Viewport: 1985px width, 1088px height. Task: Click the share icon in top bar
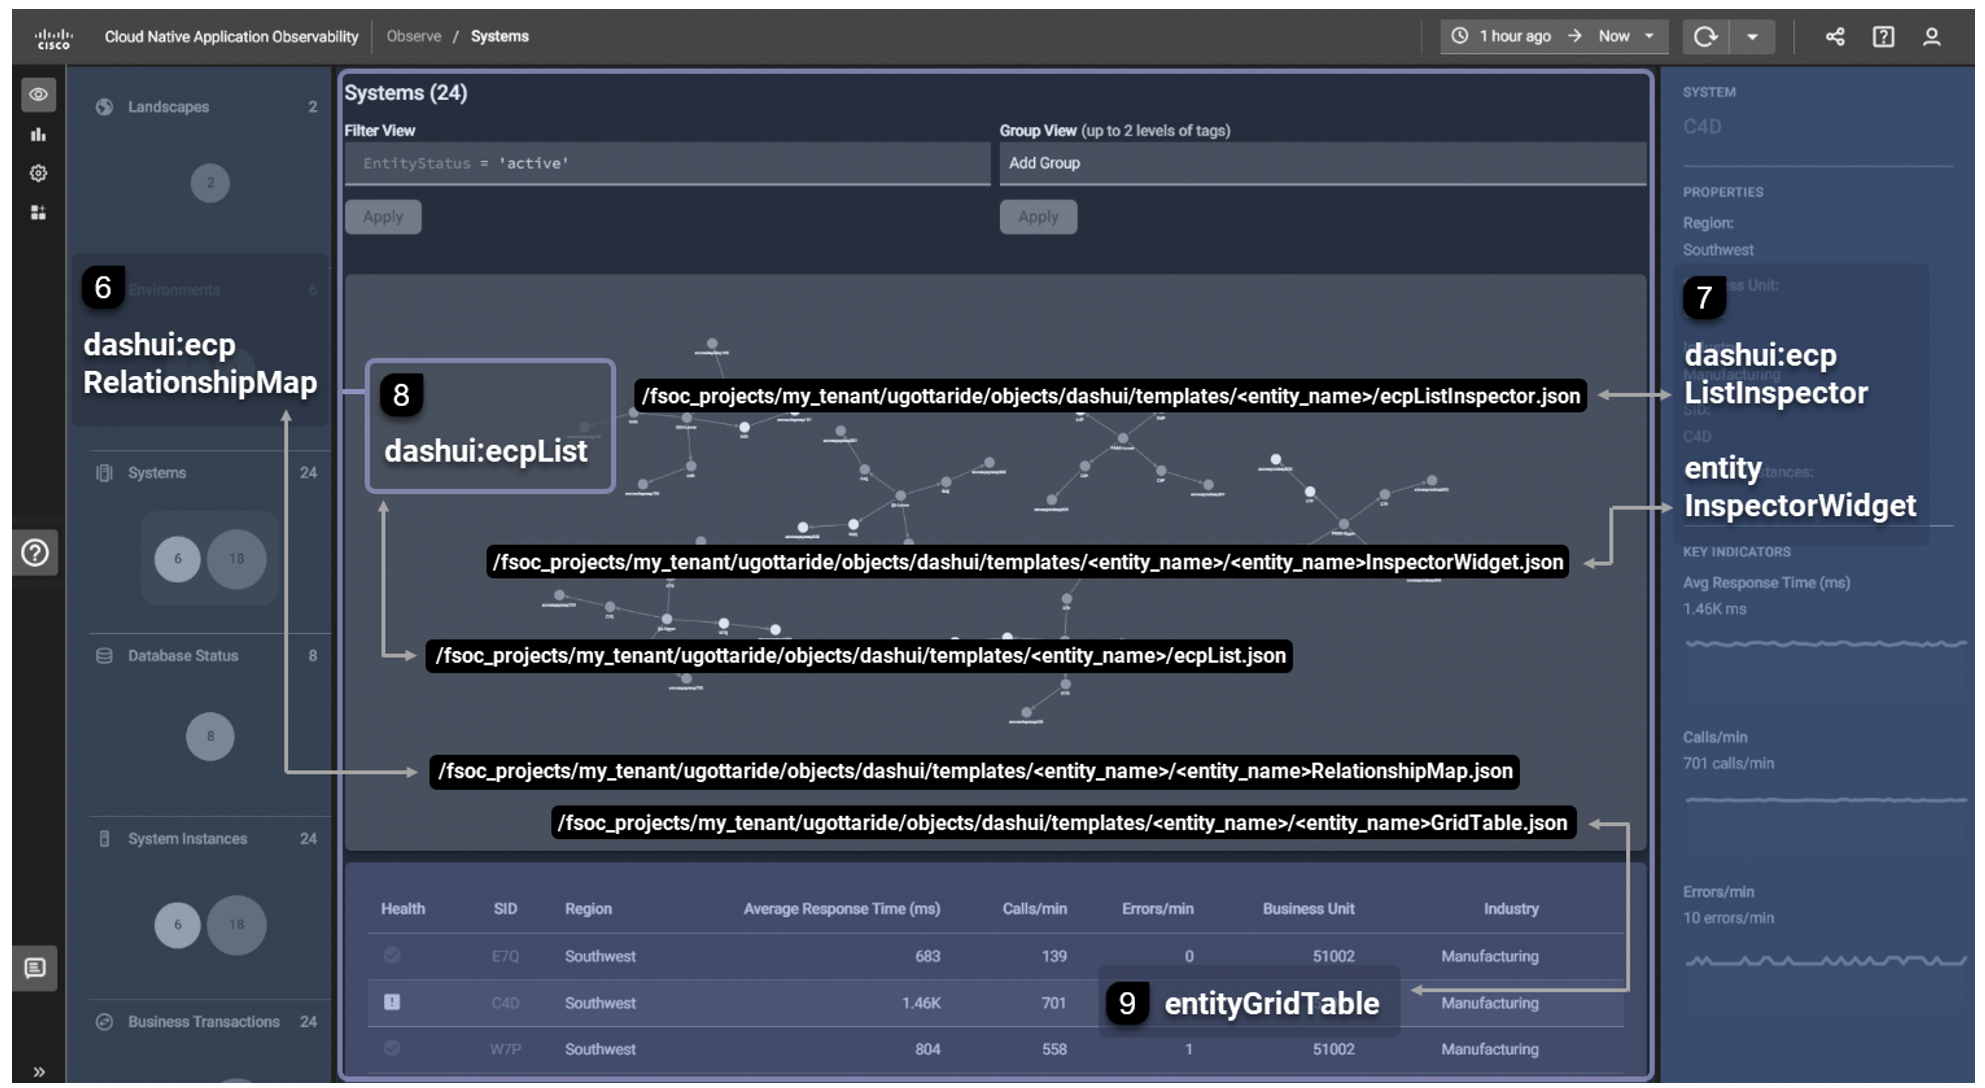coord(1835,37)
